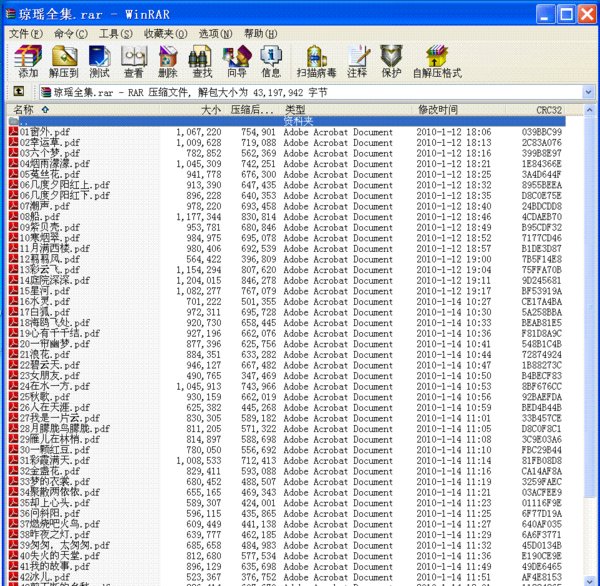Select file 28月朦胧鸟朦胧.pdf
This screenshot has width=600, height=586.
pos(65,428)
